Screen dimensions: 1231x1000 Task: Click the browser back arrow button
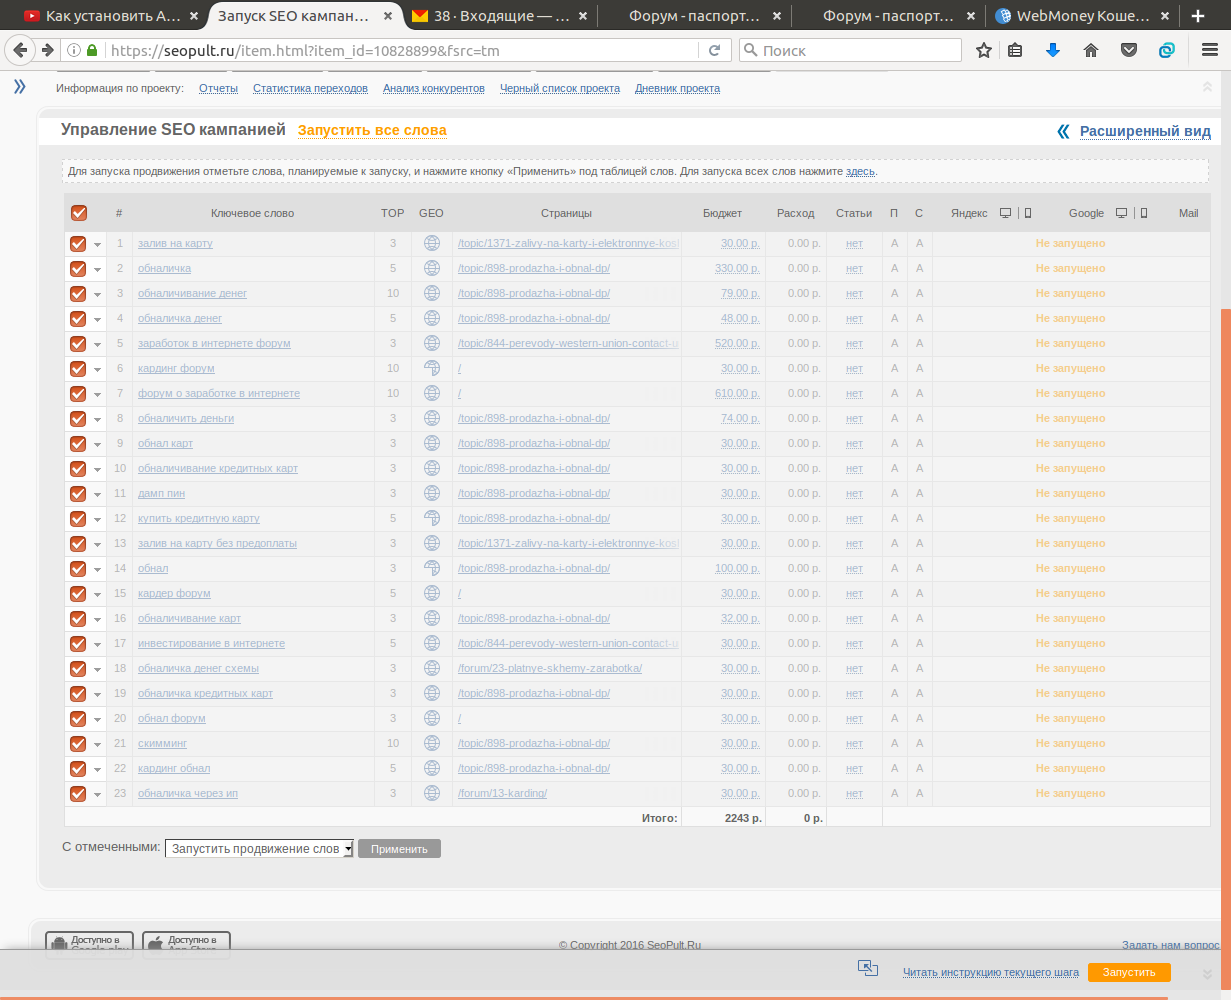20,50
